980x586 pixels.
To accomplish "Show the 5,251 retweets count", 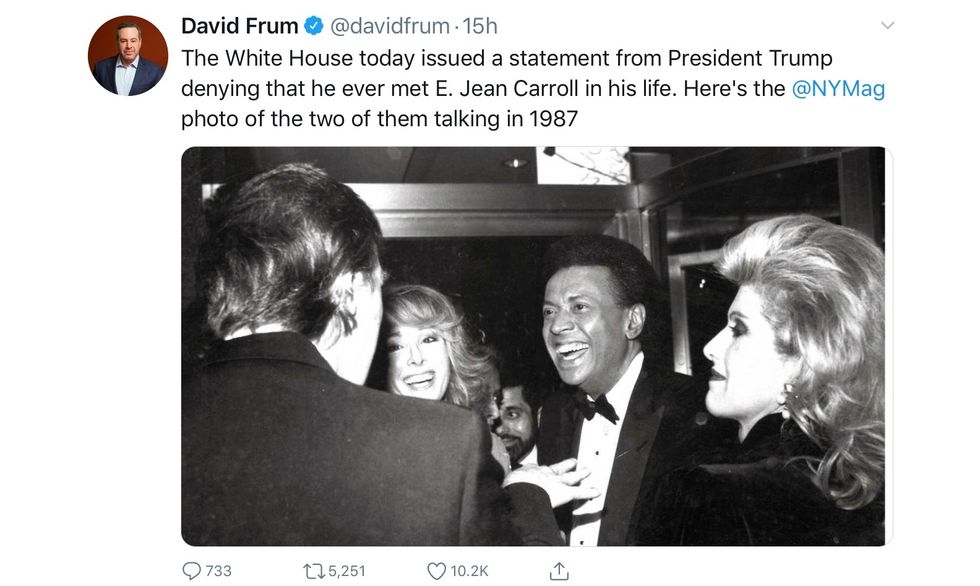I will click(345, 570).
